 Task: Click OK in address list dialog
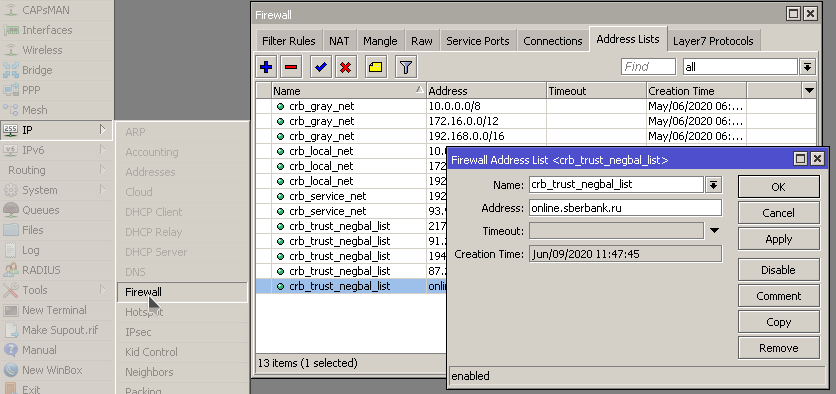pyautogui.click(x=778, y=187)
